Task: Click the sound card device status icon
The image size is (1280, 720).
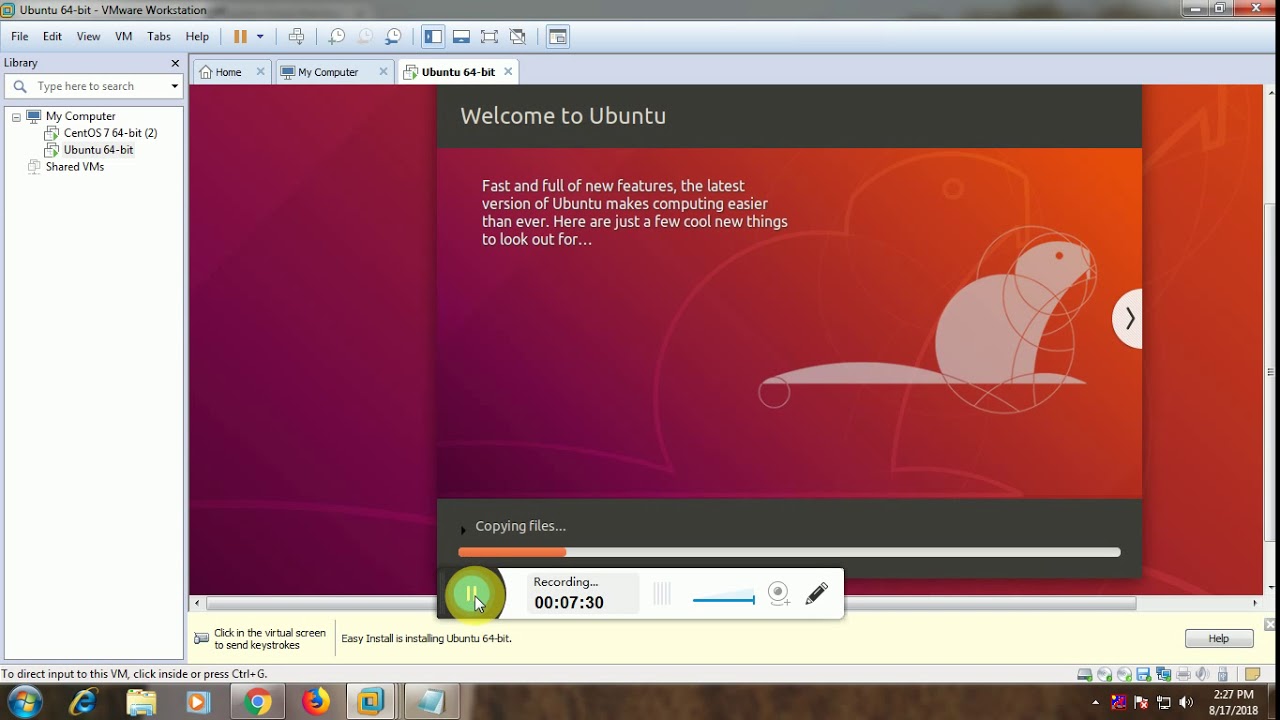Action: 1202,675
